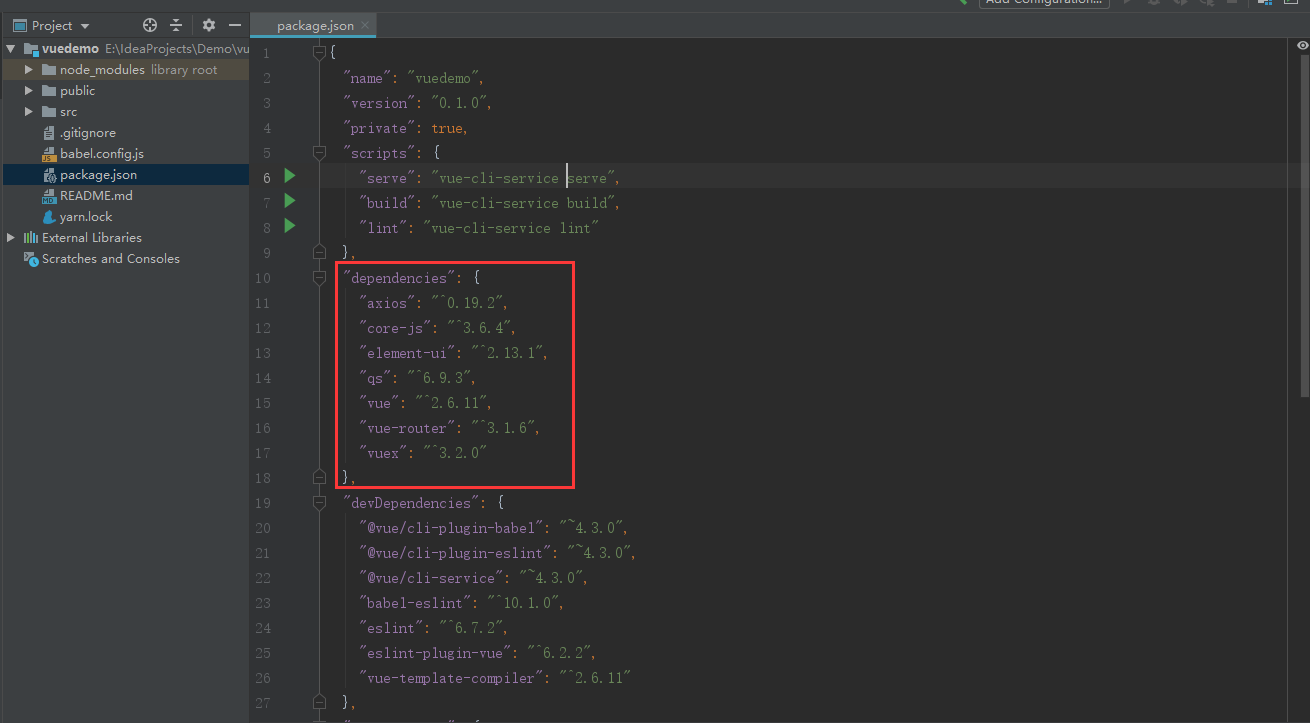Viewport: 1310px width, 723px height.
Task: Click the "core-js" dependency key
Action: pos(397,328)
